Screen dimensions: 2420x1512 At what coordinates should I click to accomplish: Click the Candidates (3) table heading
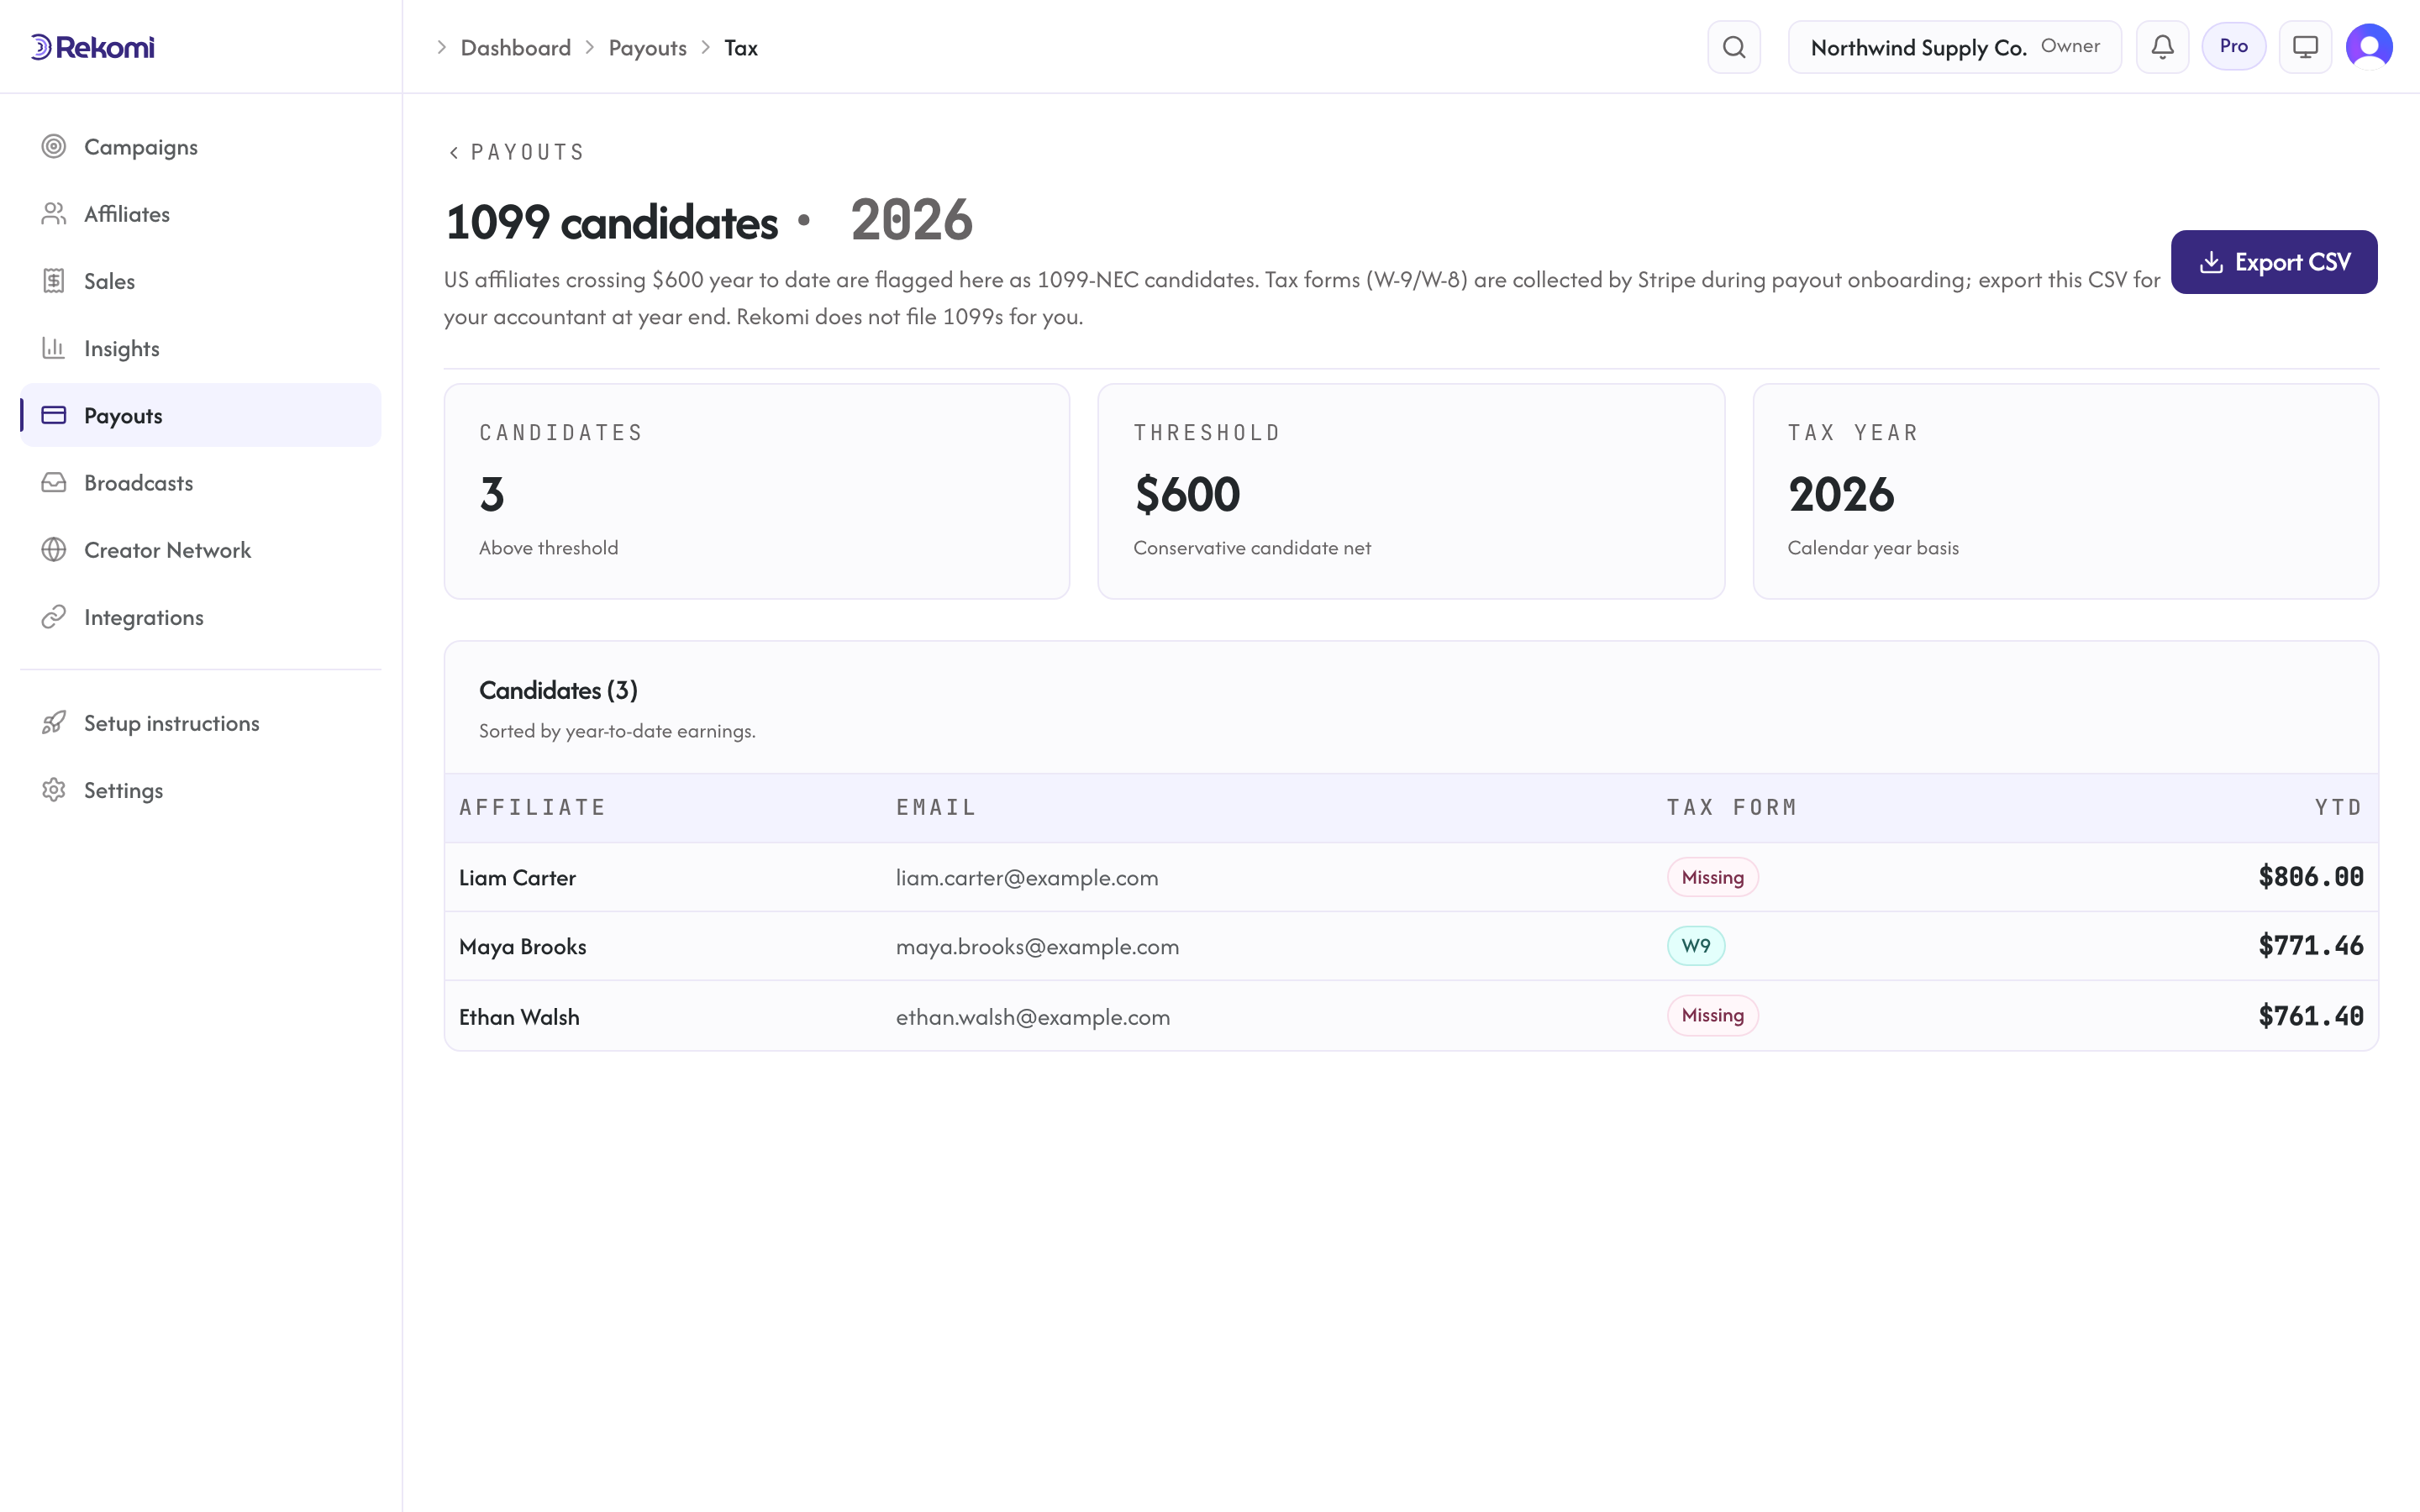pos(558,690)
